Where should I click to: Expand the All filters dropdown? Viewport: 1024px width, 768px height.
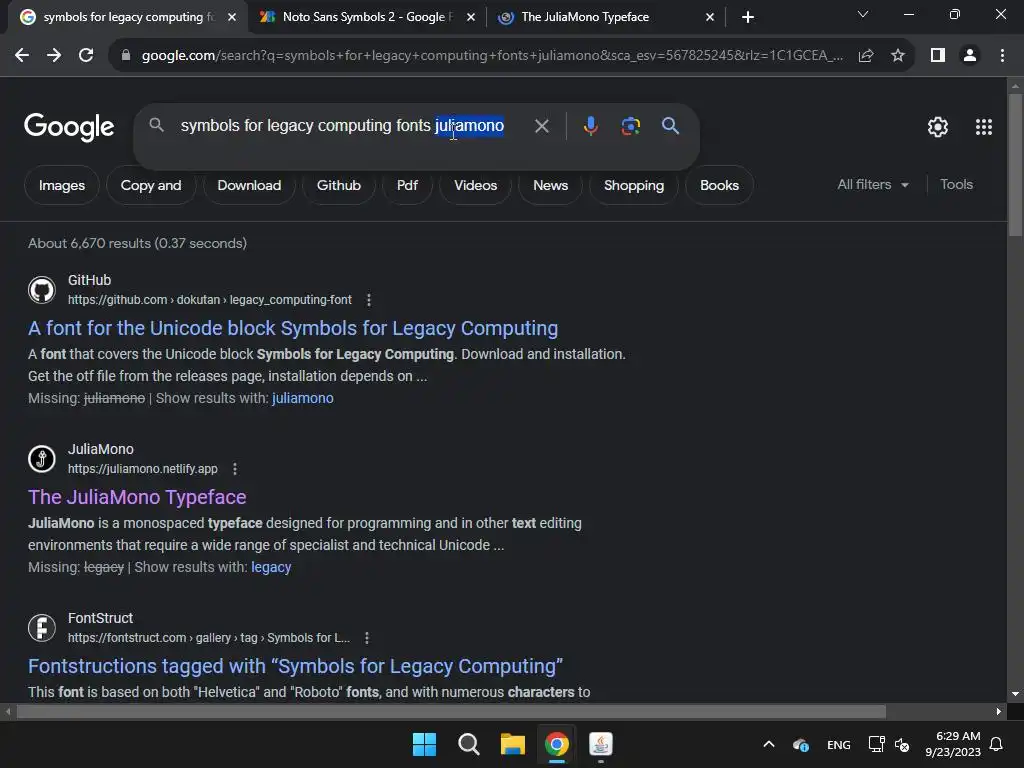pyautogui.click(x=873, y=185)
